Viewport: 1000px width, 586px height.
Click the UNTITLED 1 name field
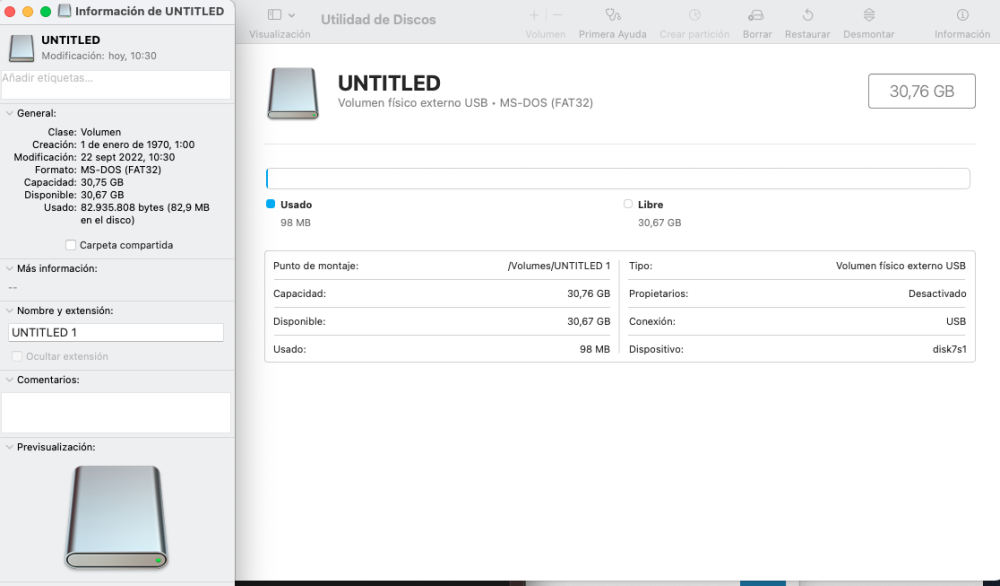pyautogui.click(x=116, y=332)
